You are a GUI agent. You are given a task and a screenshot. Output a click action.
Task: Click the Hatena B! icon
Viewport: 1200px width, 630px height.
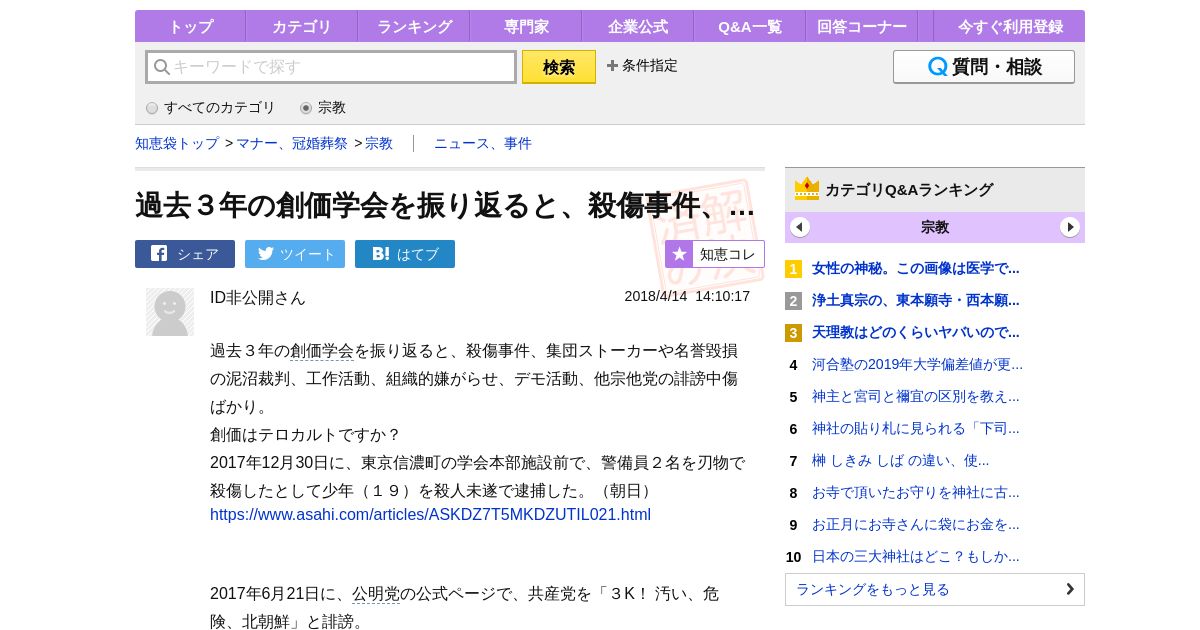coord(381,254)
